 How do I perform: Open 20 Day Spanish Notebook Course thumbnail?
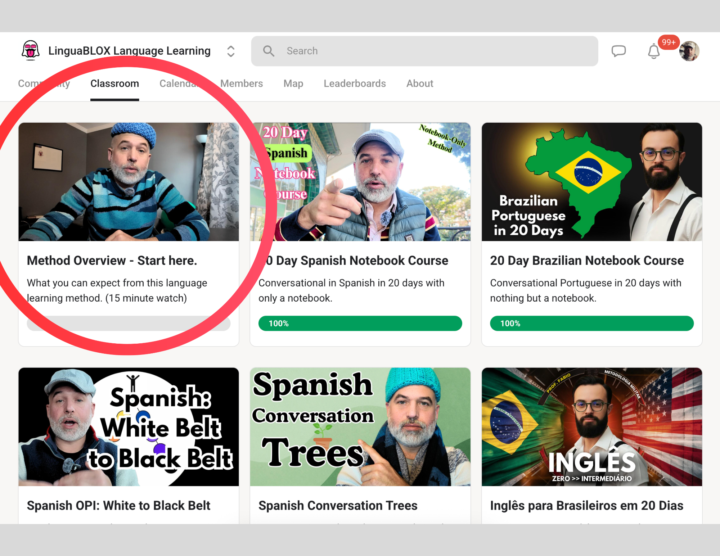tap(360, 181)
